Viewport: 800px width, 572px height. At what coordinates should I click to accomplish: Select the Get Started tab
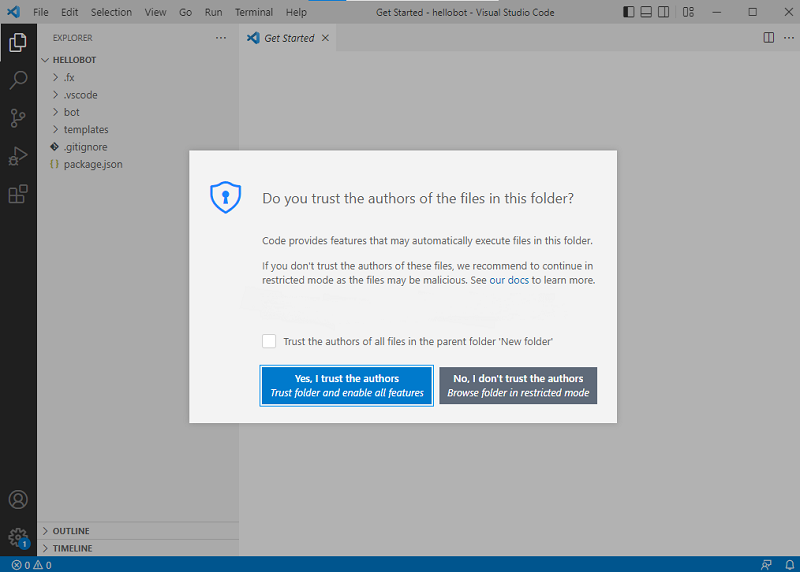pos(287,38)
